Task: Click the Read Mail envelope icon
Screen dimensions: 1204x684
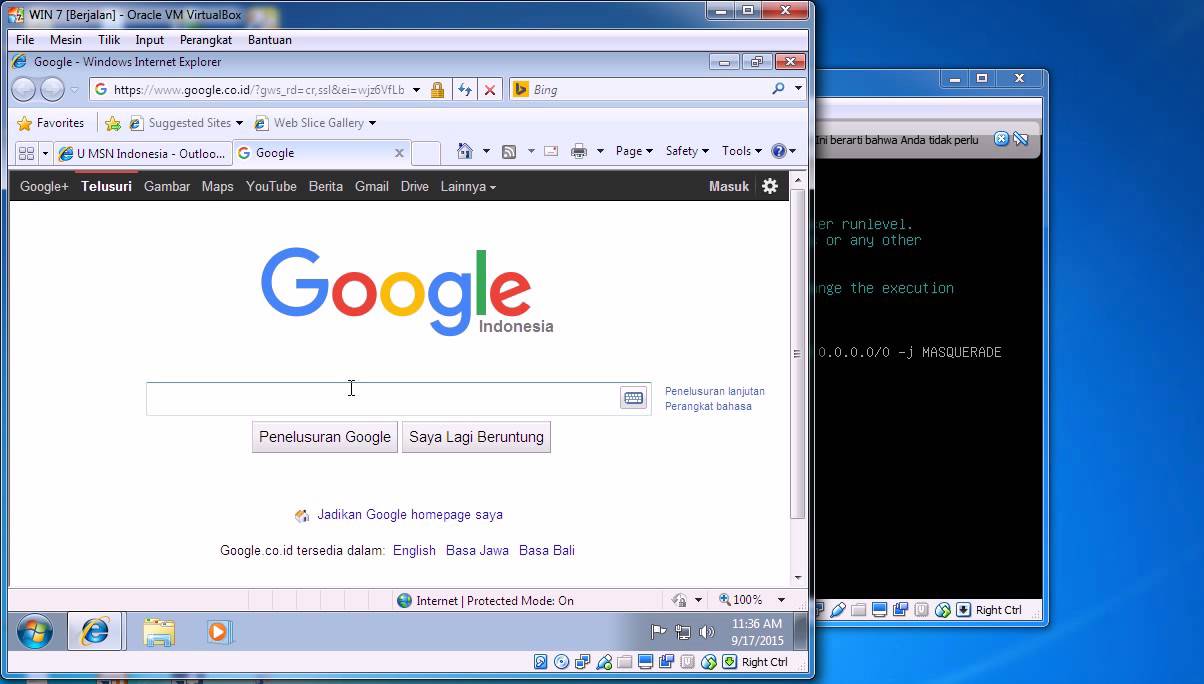Action: [551, 151]
